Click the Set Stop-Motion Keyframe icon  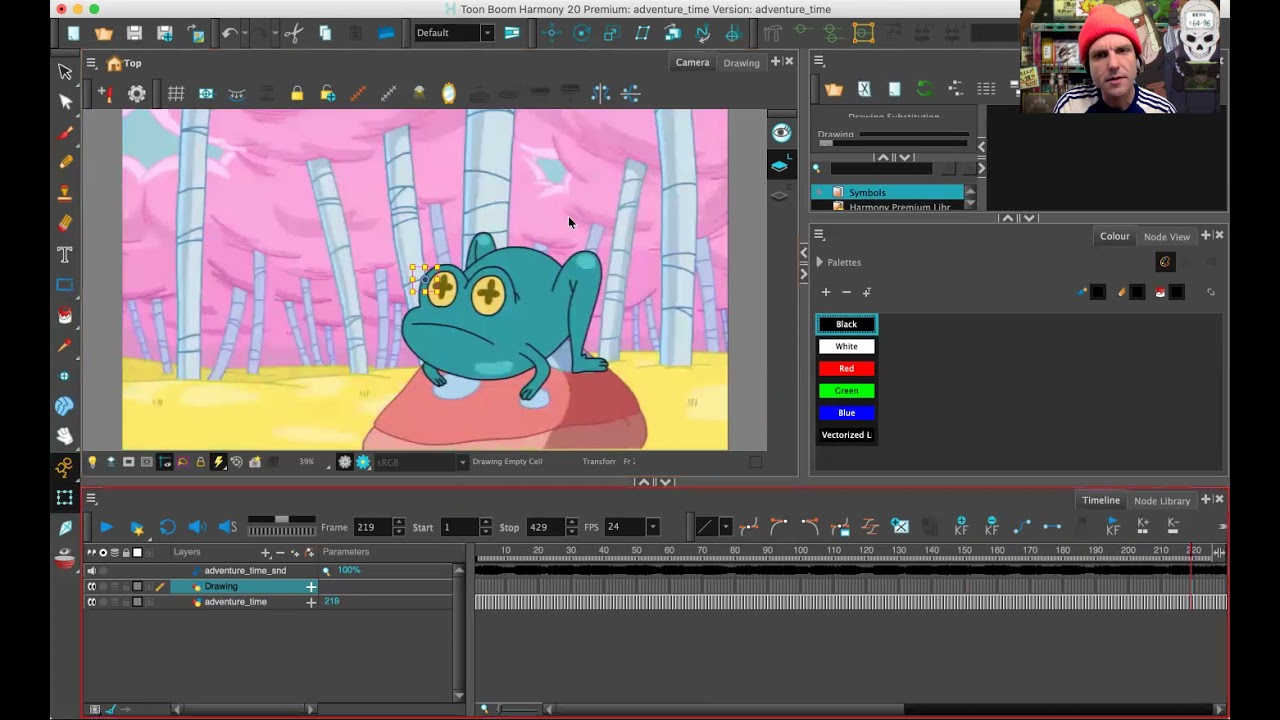(x=1052, y=526)
